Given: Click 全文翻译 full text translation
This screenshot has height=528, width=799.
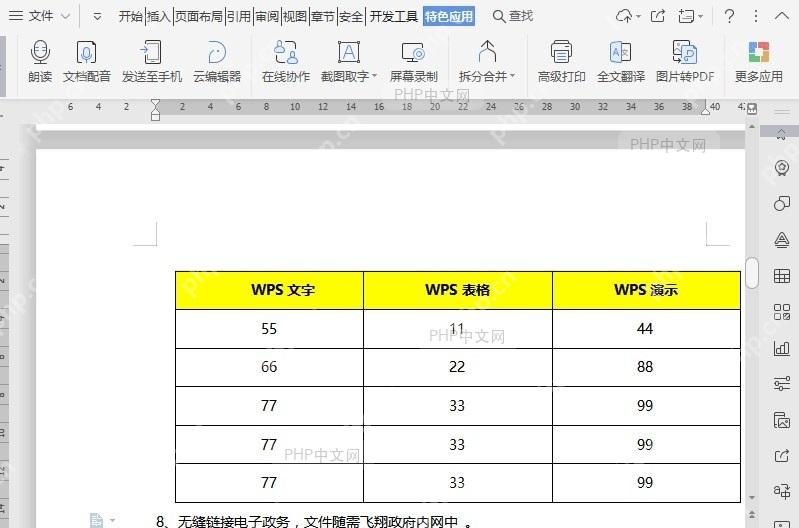Looking at the screenshot, I should point(621,62).
